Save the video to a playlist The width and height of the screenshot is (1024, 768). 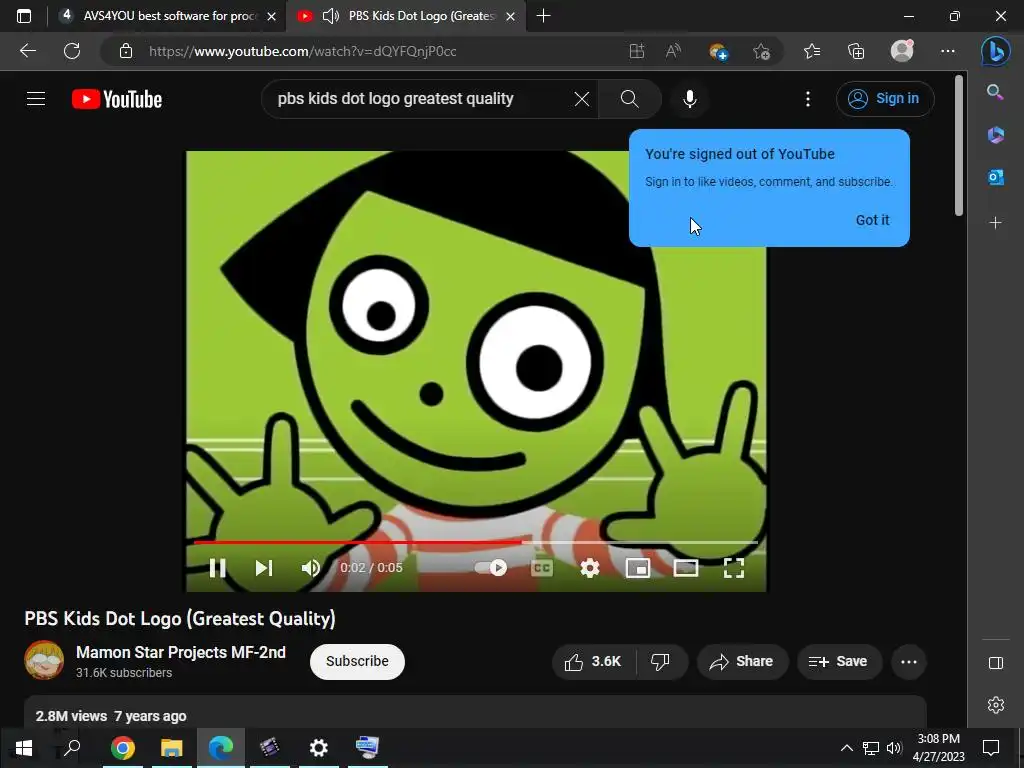[x=839, y=662]
